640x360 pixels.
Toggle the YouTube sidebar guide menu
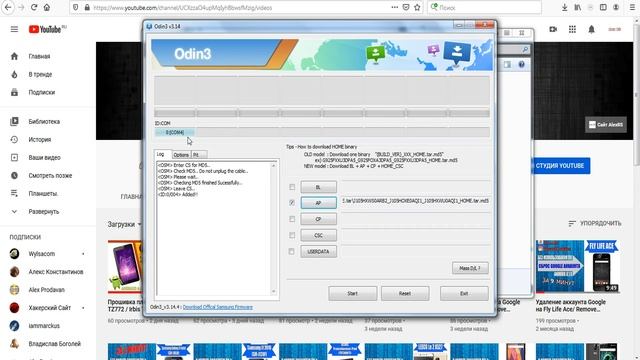click(x=14, y=29)
